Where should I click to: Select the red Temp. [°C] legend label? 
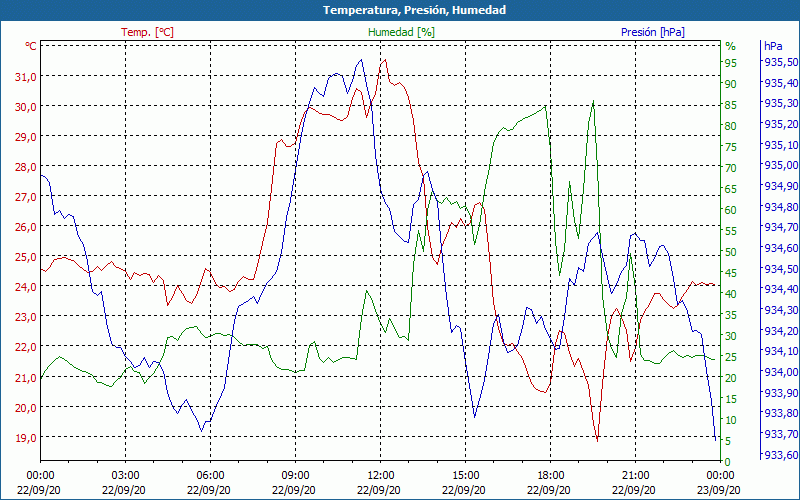click(x=147, y=32)
